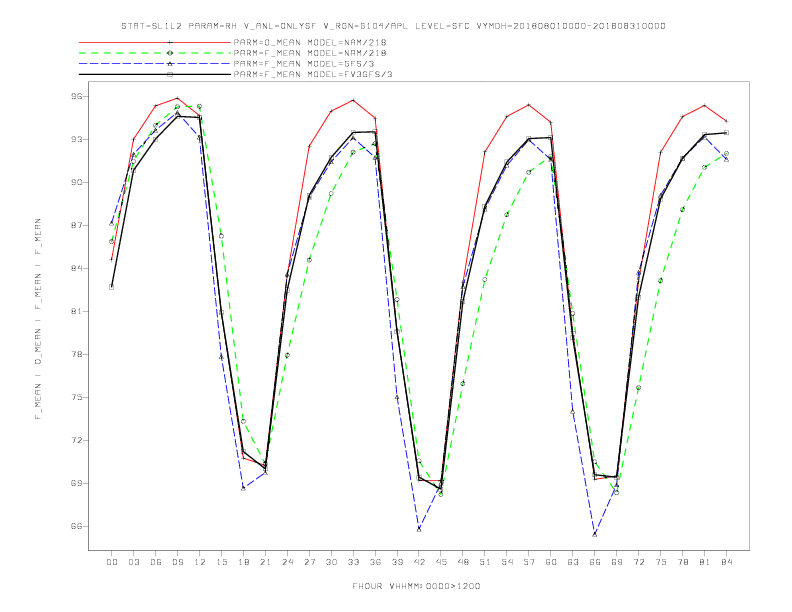Click y-axis tick value 90
The image size is (792, 612).
[x=76, y=182]
